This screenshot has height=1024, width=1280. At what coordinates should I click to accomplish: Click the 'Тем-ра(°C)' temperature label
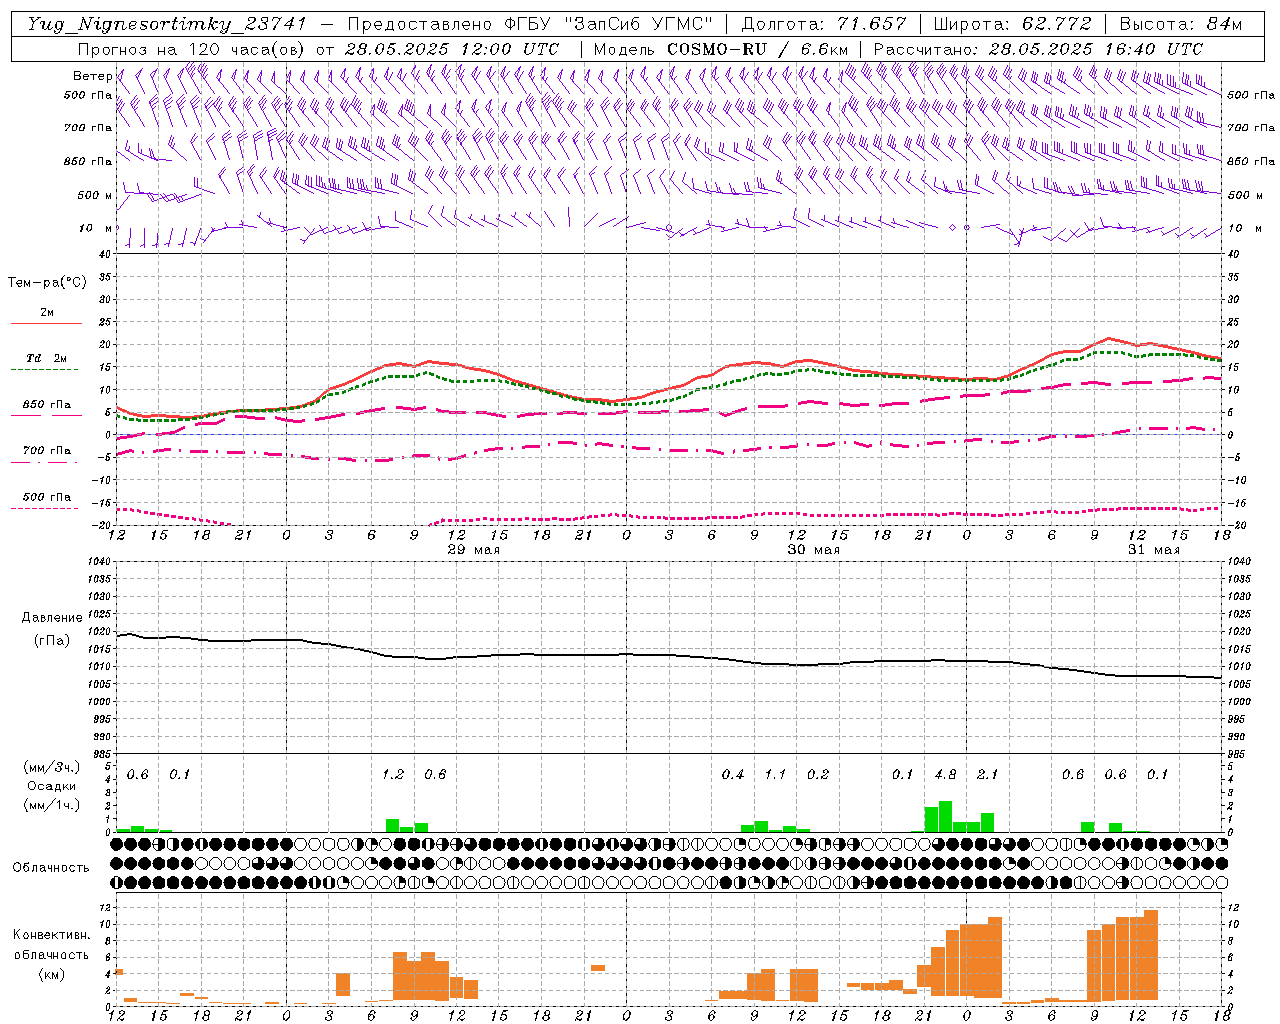(47, 282)
